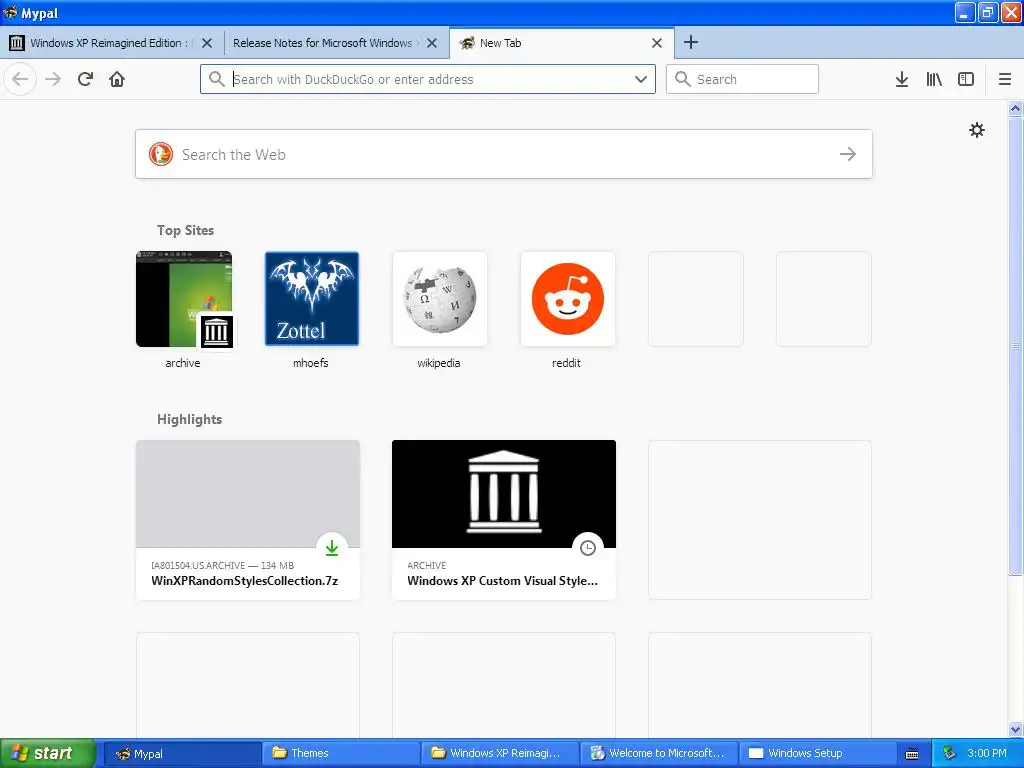Expand the address bar history dropdown
The height and width of the screenshot is (768, 1024).
pos(641,79)
